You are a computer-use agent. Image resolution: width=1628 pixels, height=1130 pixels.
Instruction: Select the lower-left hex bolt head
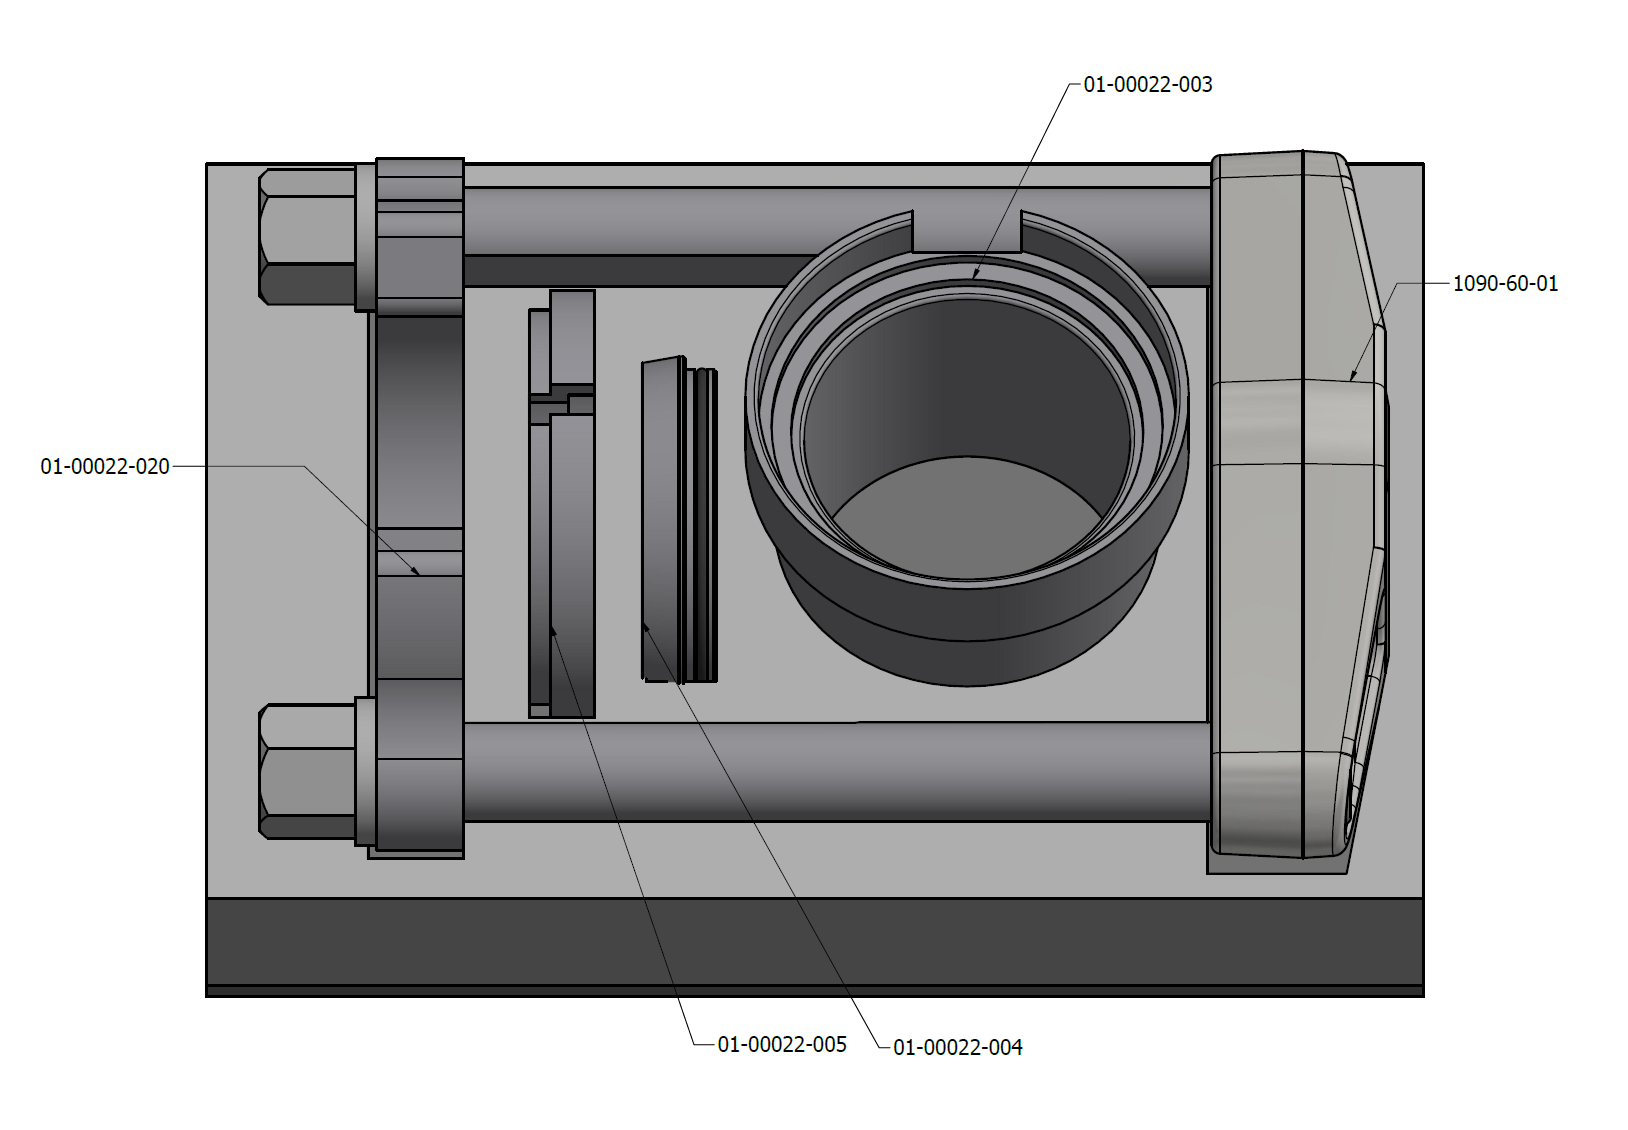point(307,771)
